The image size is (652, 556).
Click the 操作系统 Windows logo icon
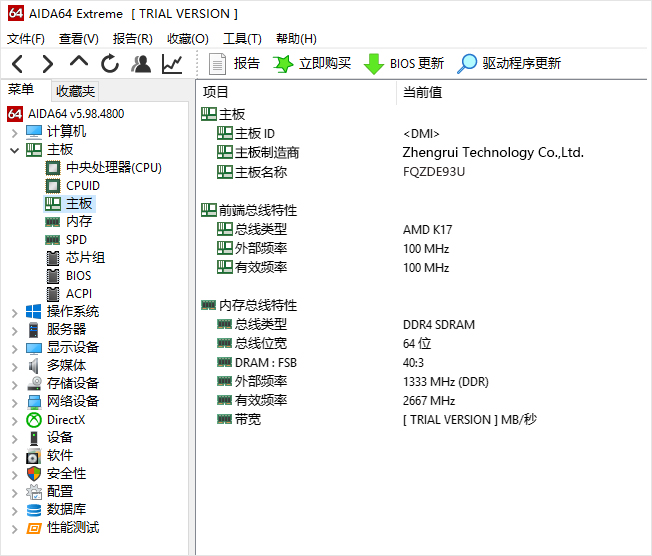(x=34, y=312)
